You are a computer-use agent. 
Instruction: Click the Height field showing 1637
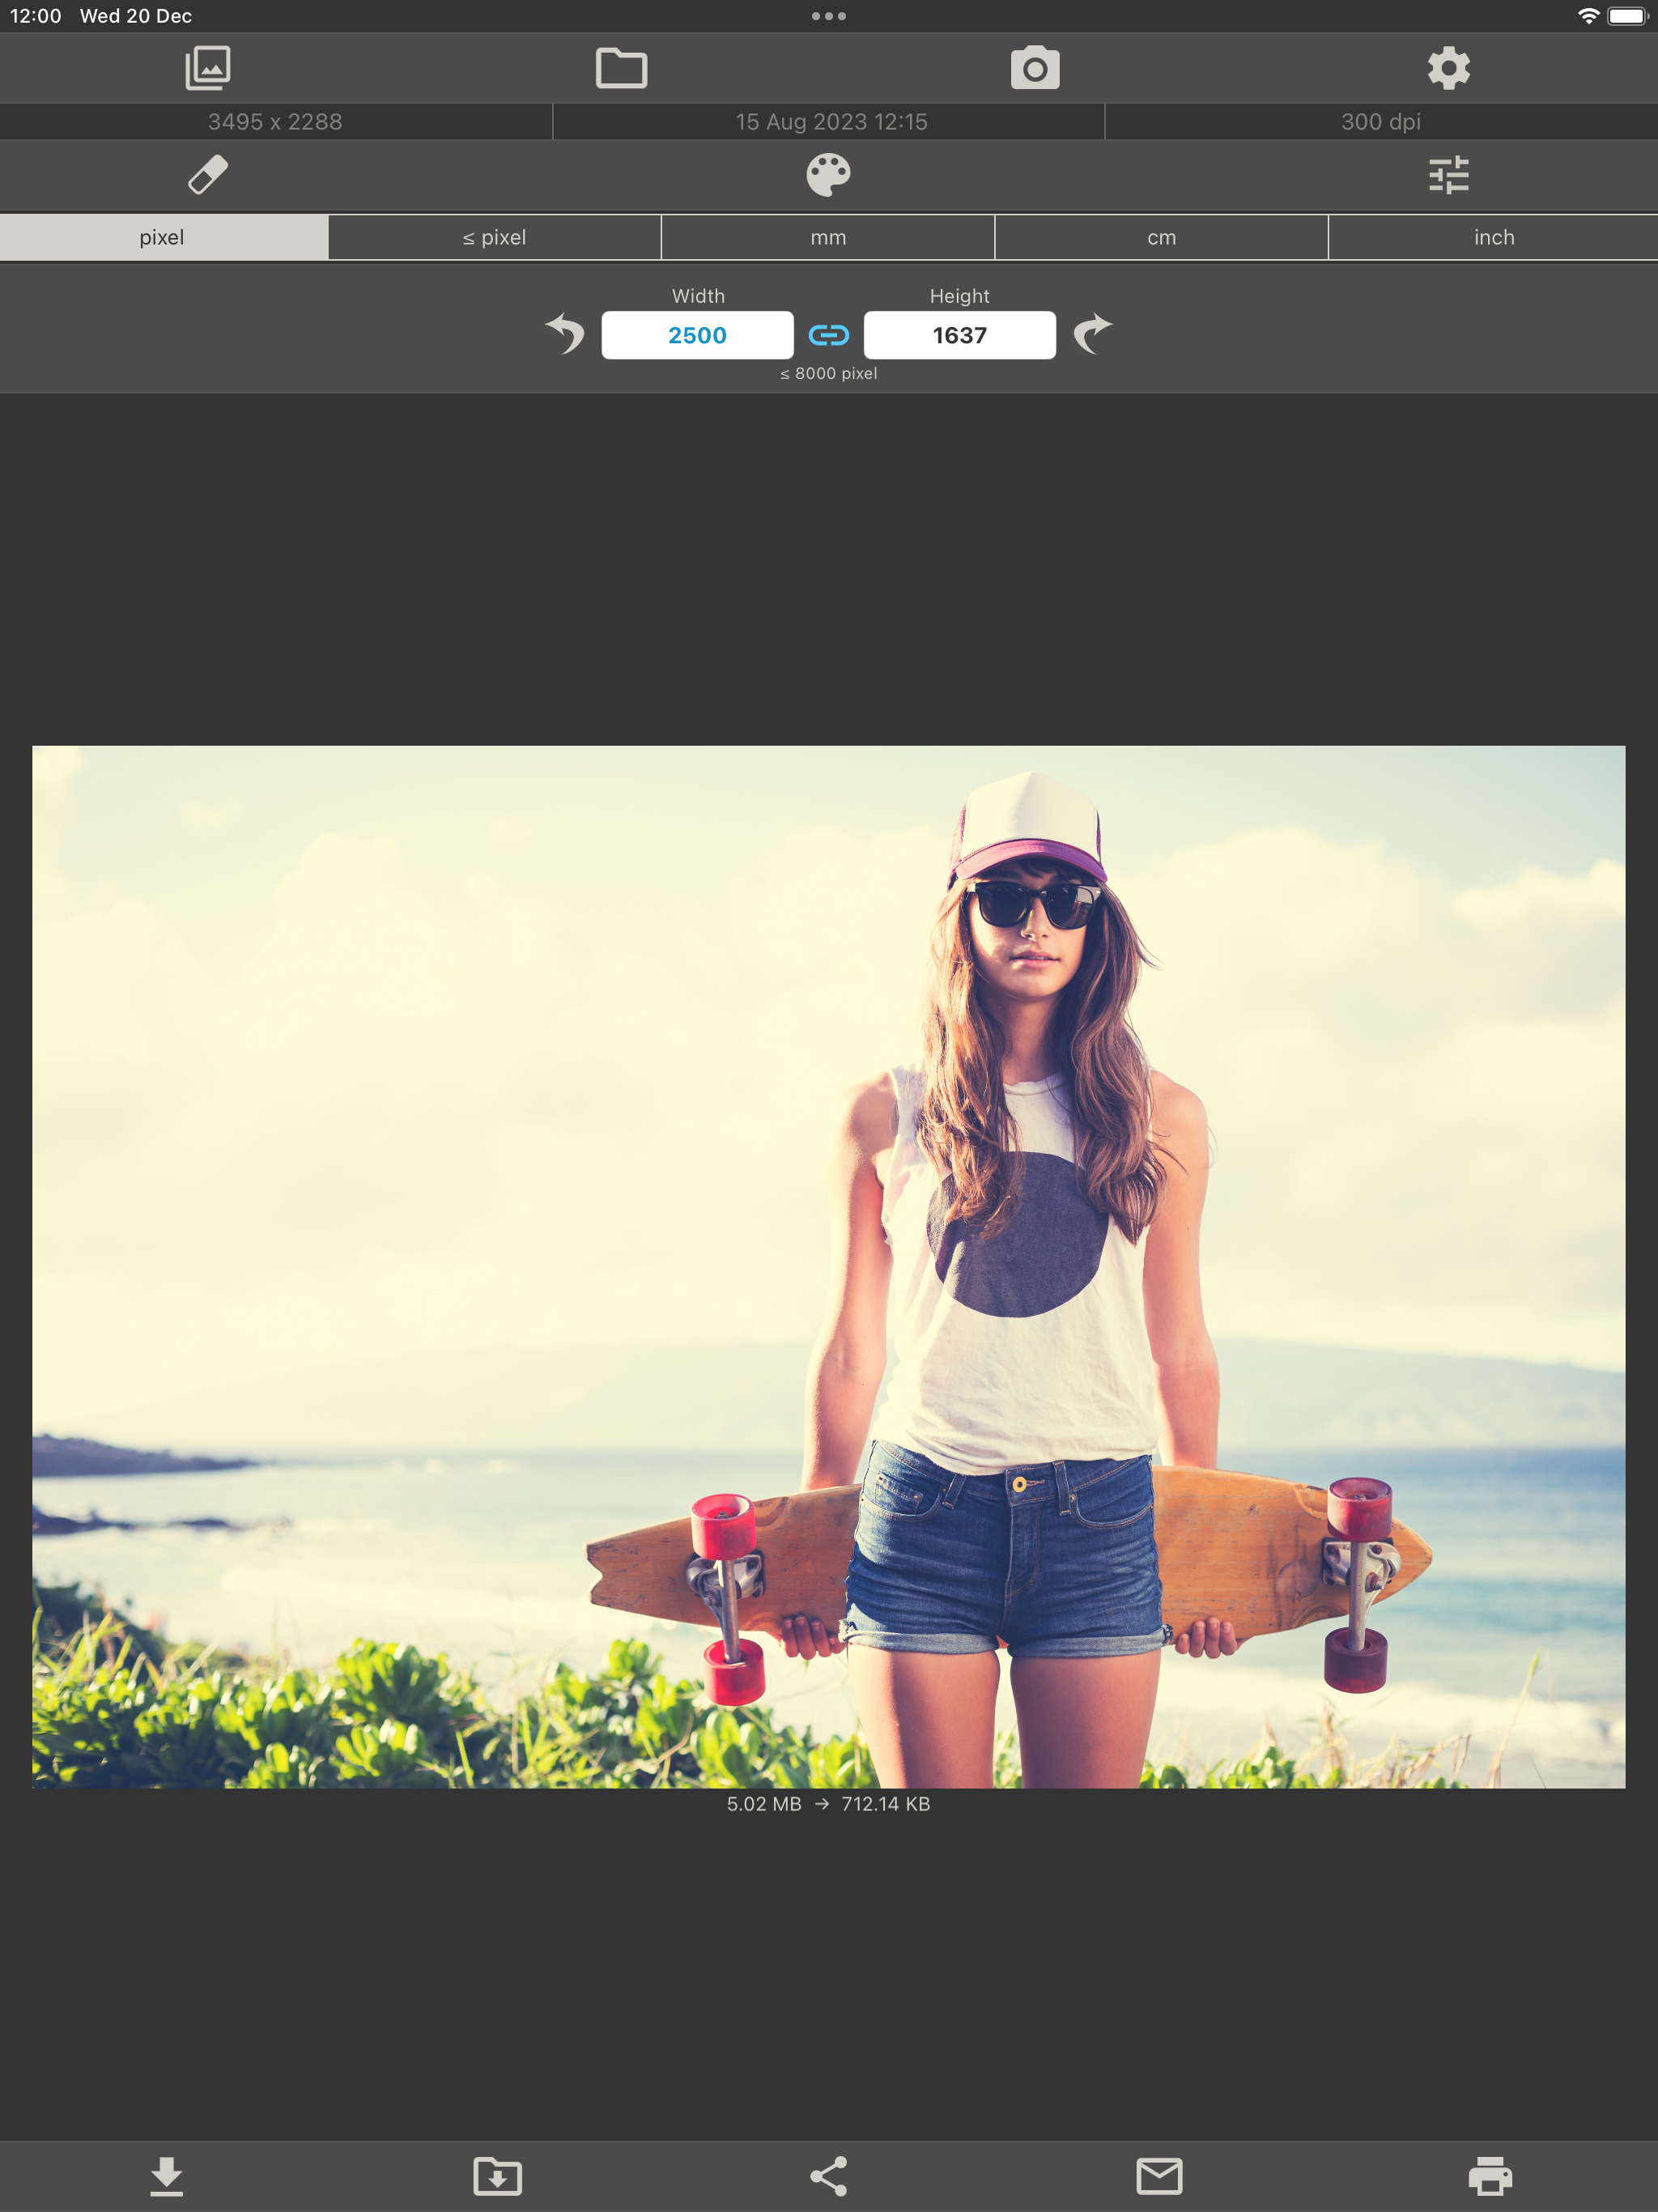click(x=959, y=335)
